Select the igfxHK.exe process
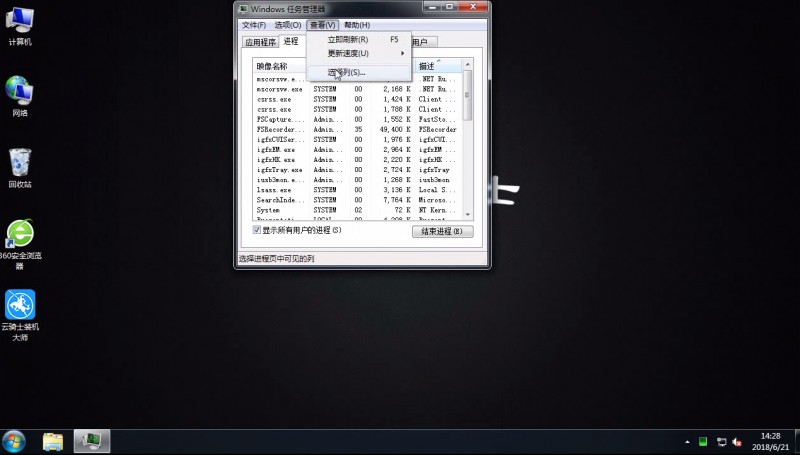Screen dimensions: 800x455 (358, 160)
